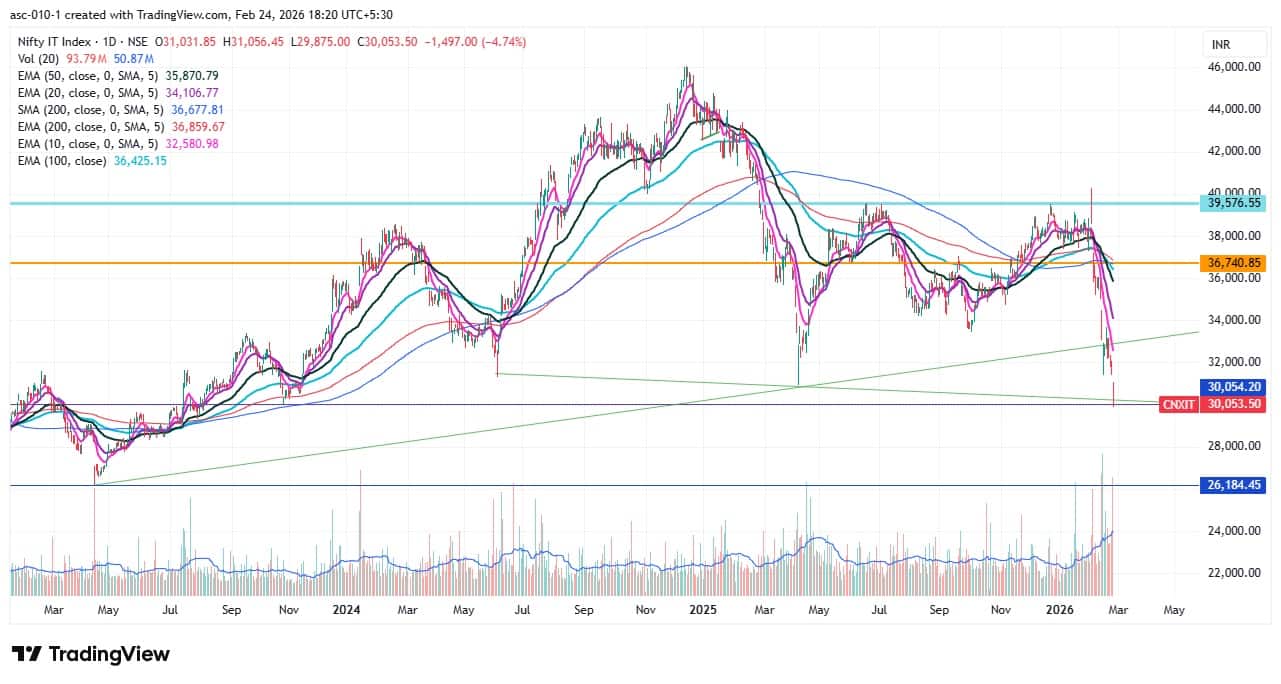This screenshot has width=1281, height=684.
Task: Click the SMA 200 value 36,677.81
Action: (199, 109)
